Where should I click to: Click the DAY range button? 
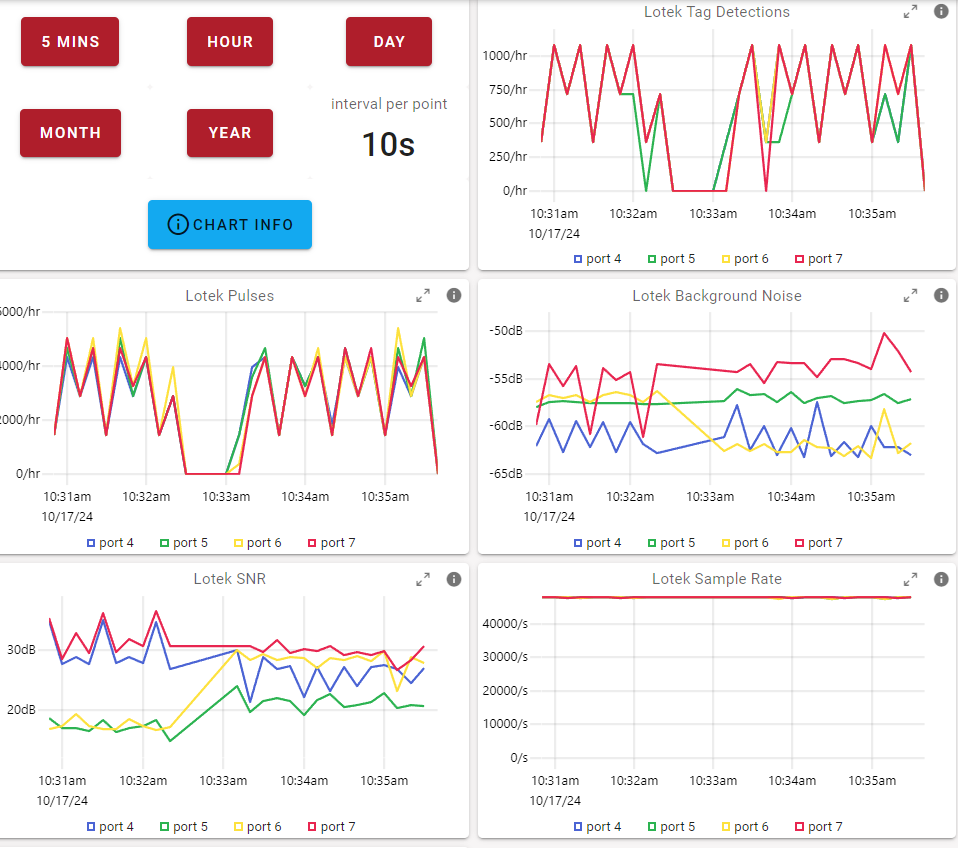point(389,42)
